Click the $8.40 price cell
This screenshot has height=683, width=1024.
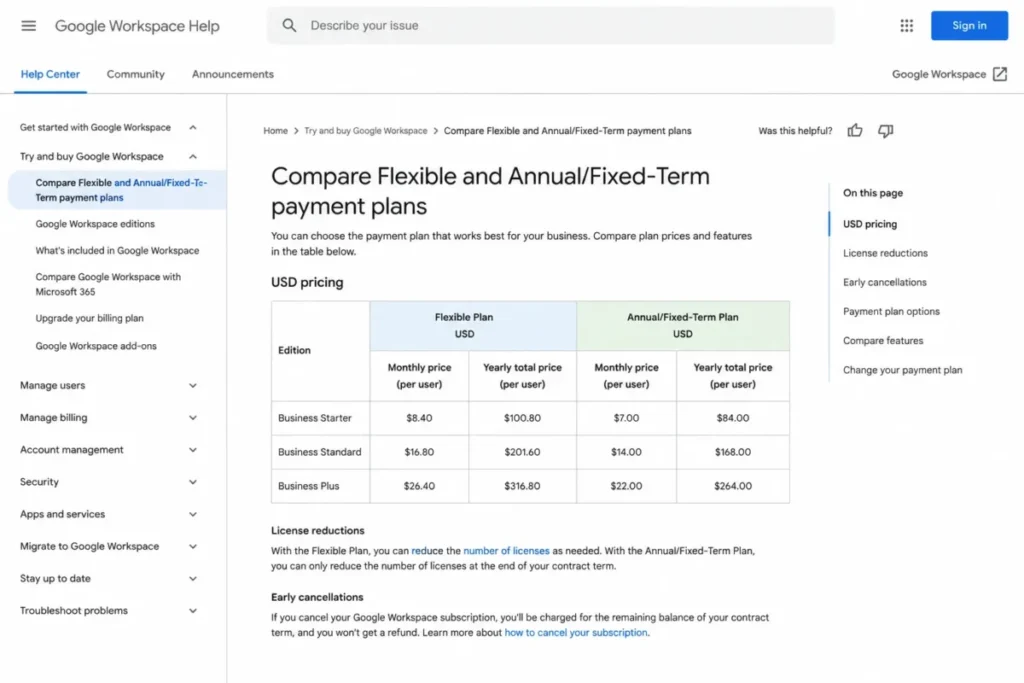click(x=419, y=418)
